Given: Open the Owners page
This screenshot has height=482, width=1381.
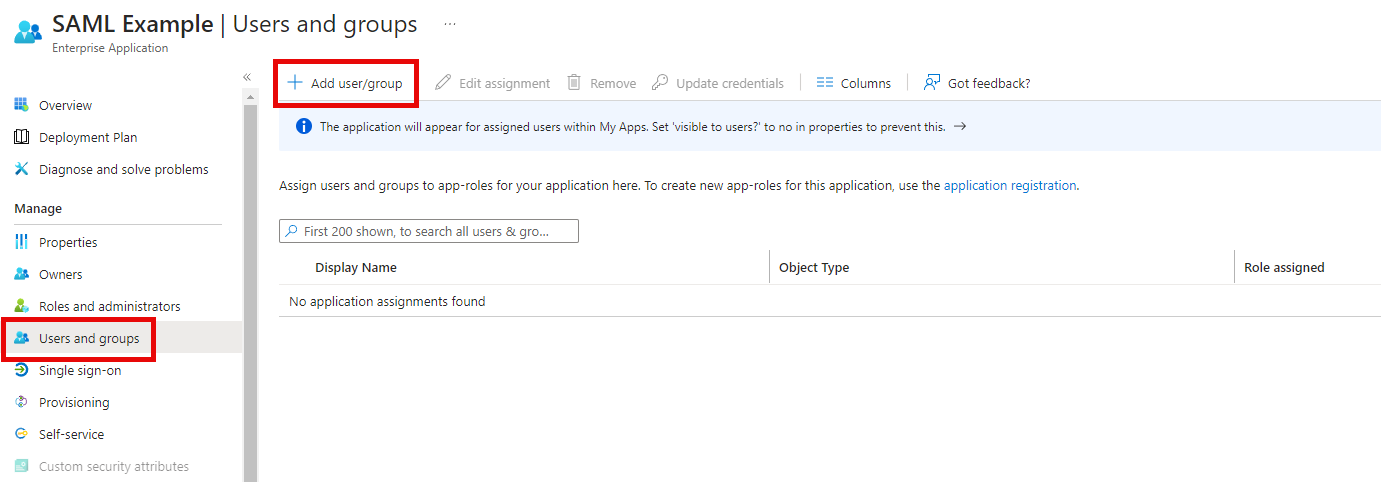Looking at the screenshot, I should tap(60, 274).
